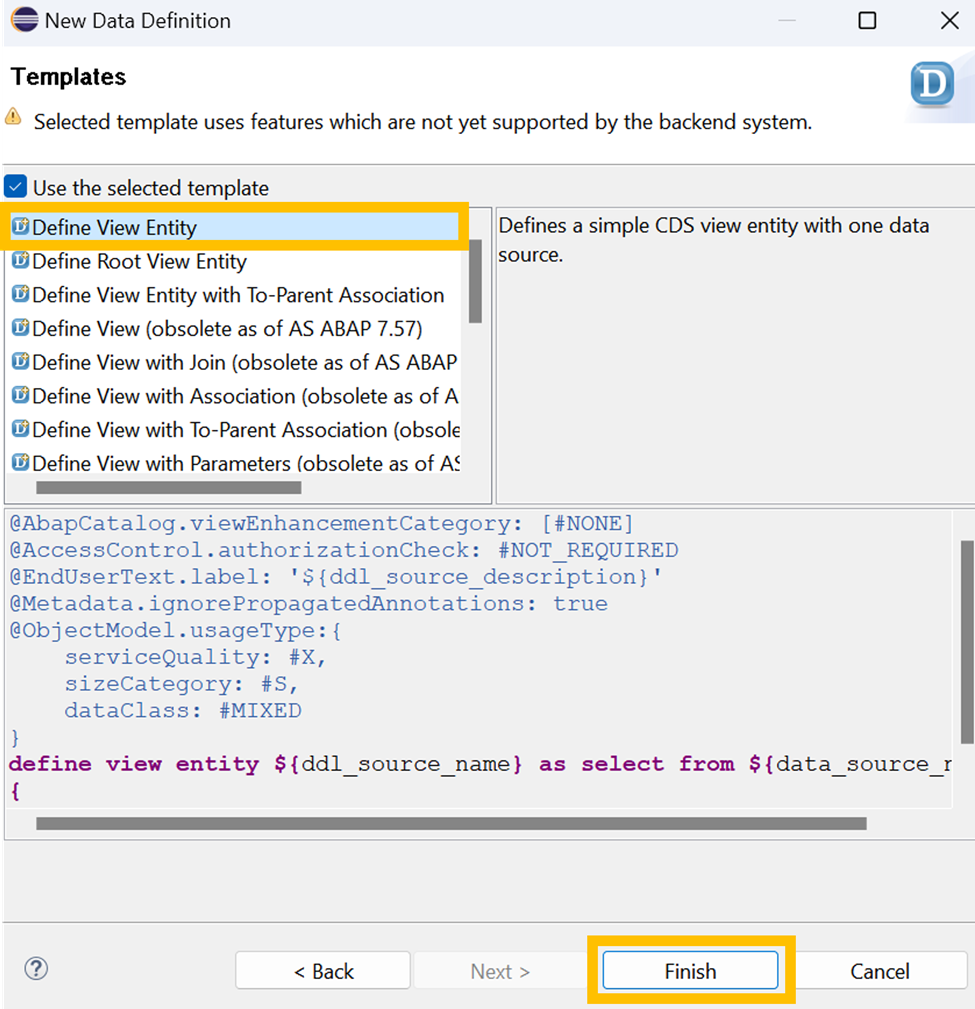Click icon beside To-Parent Association view entity template
This screenshot has width=975, height=1009.
coord(21,294)
